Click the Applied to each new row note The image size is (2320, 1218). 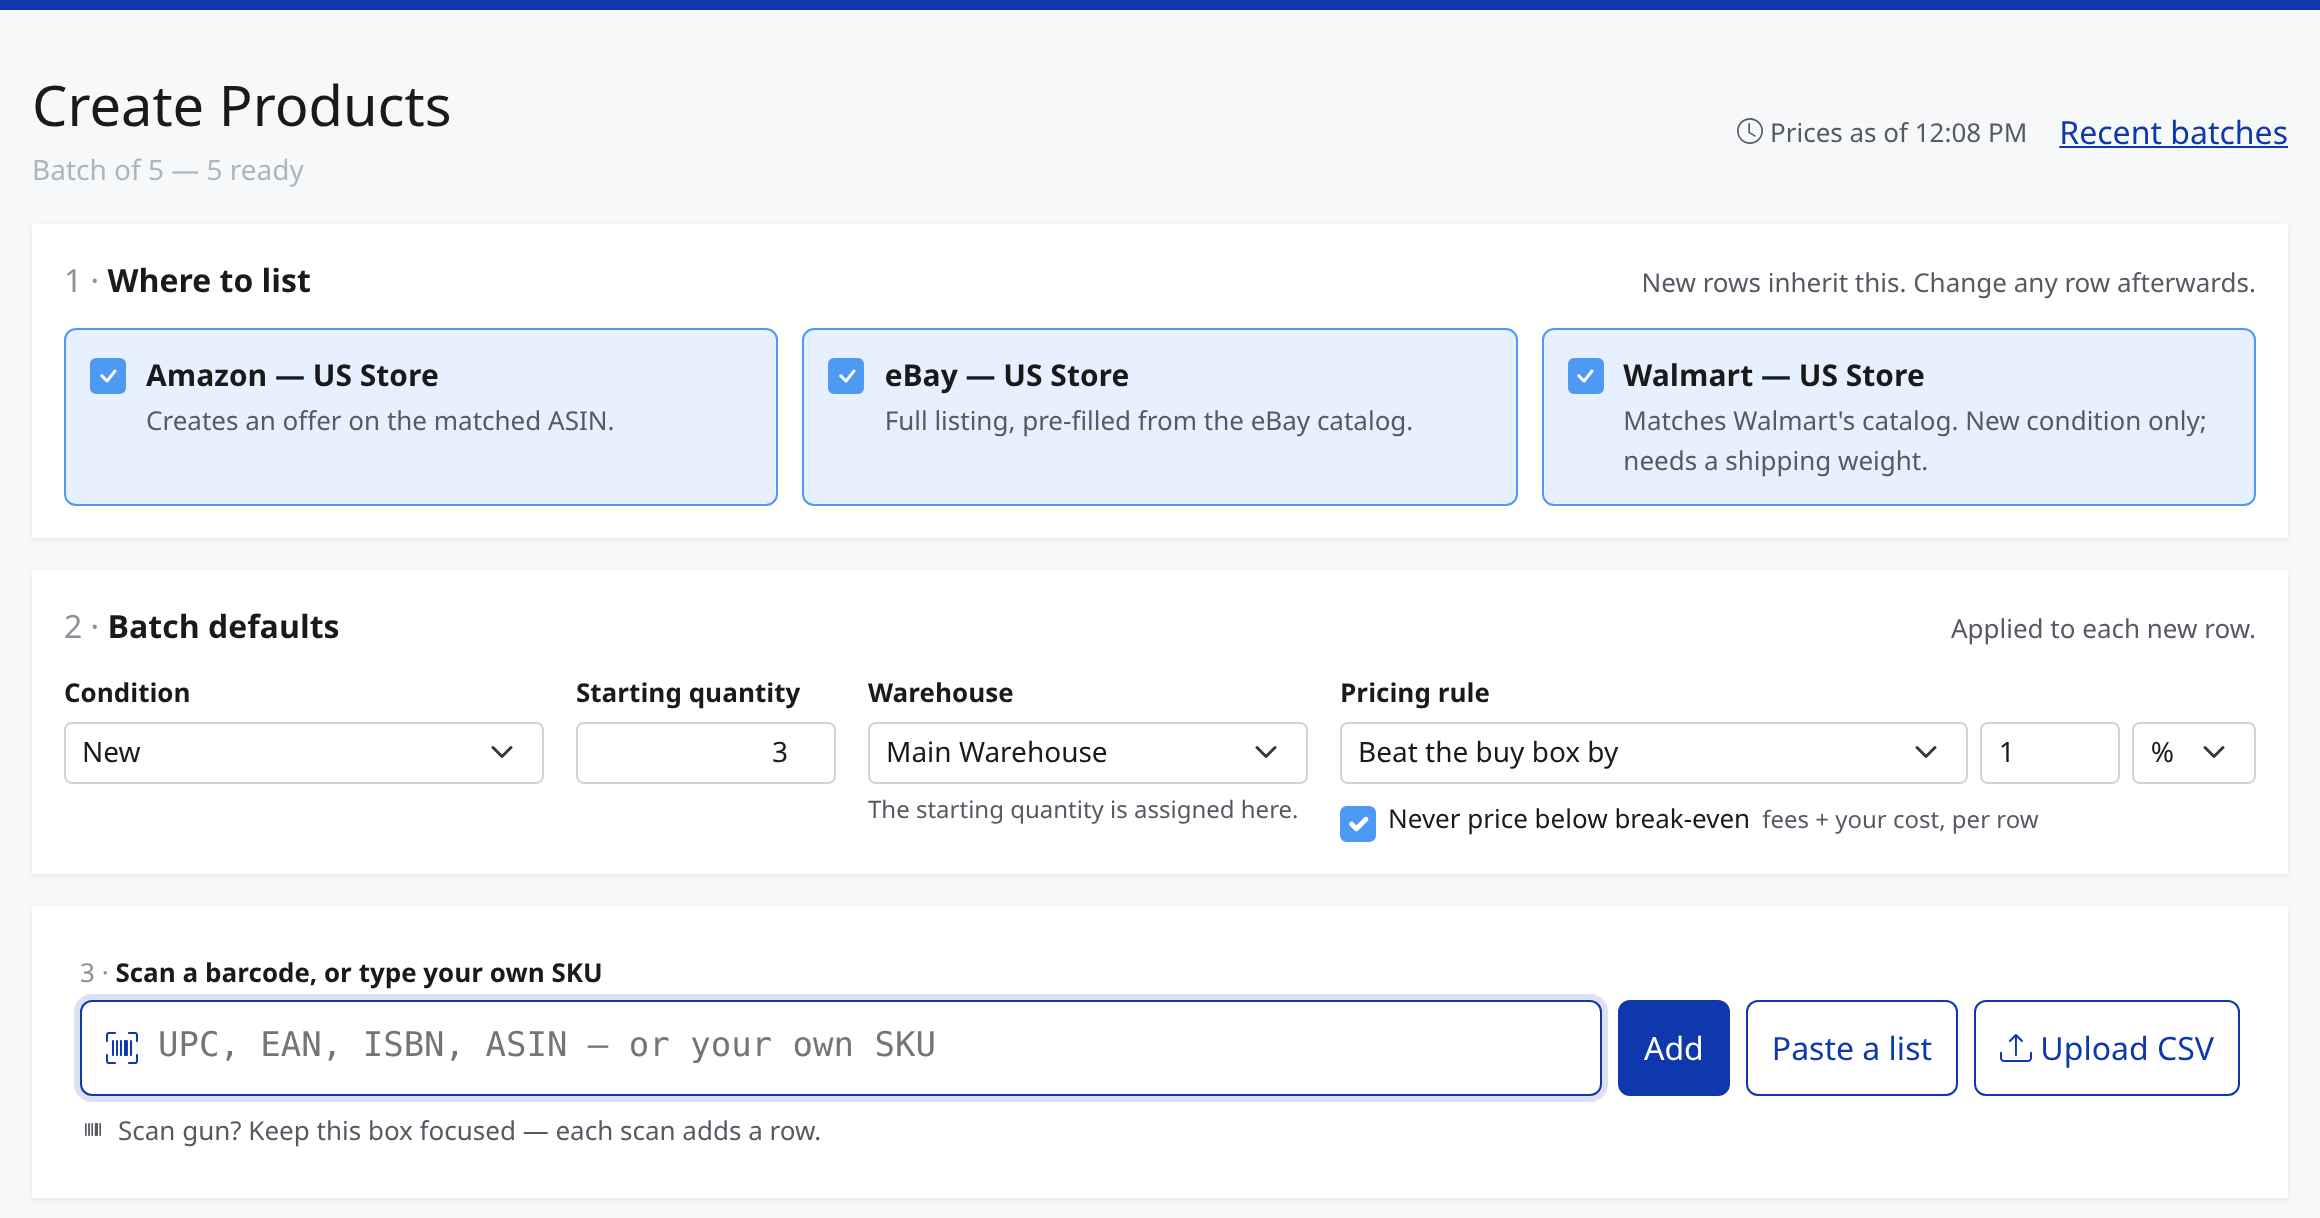(2103, 629)
